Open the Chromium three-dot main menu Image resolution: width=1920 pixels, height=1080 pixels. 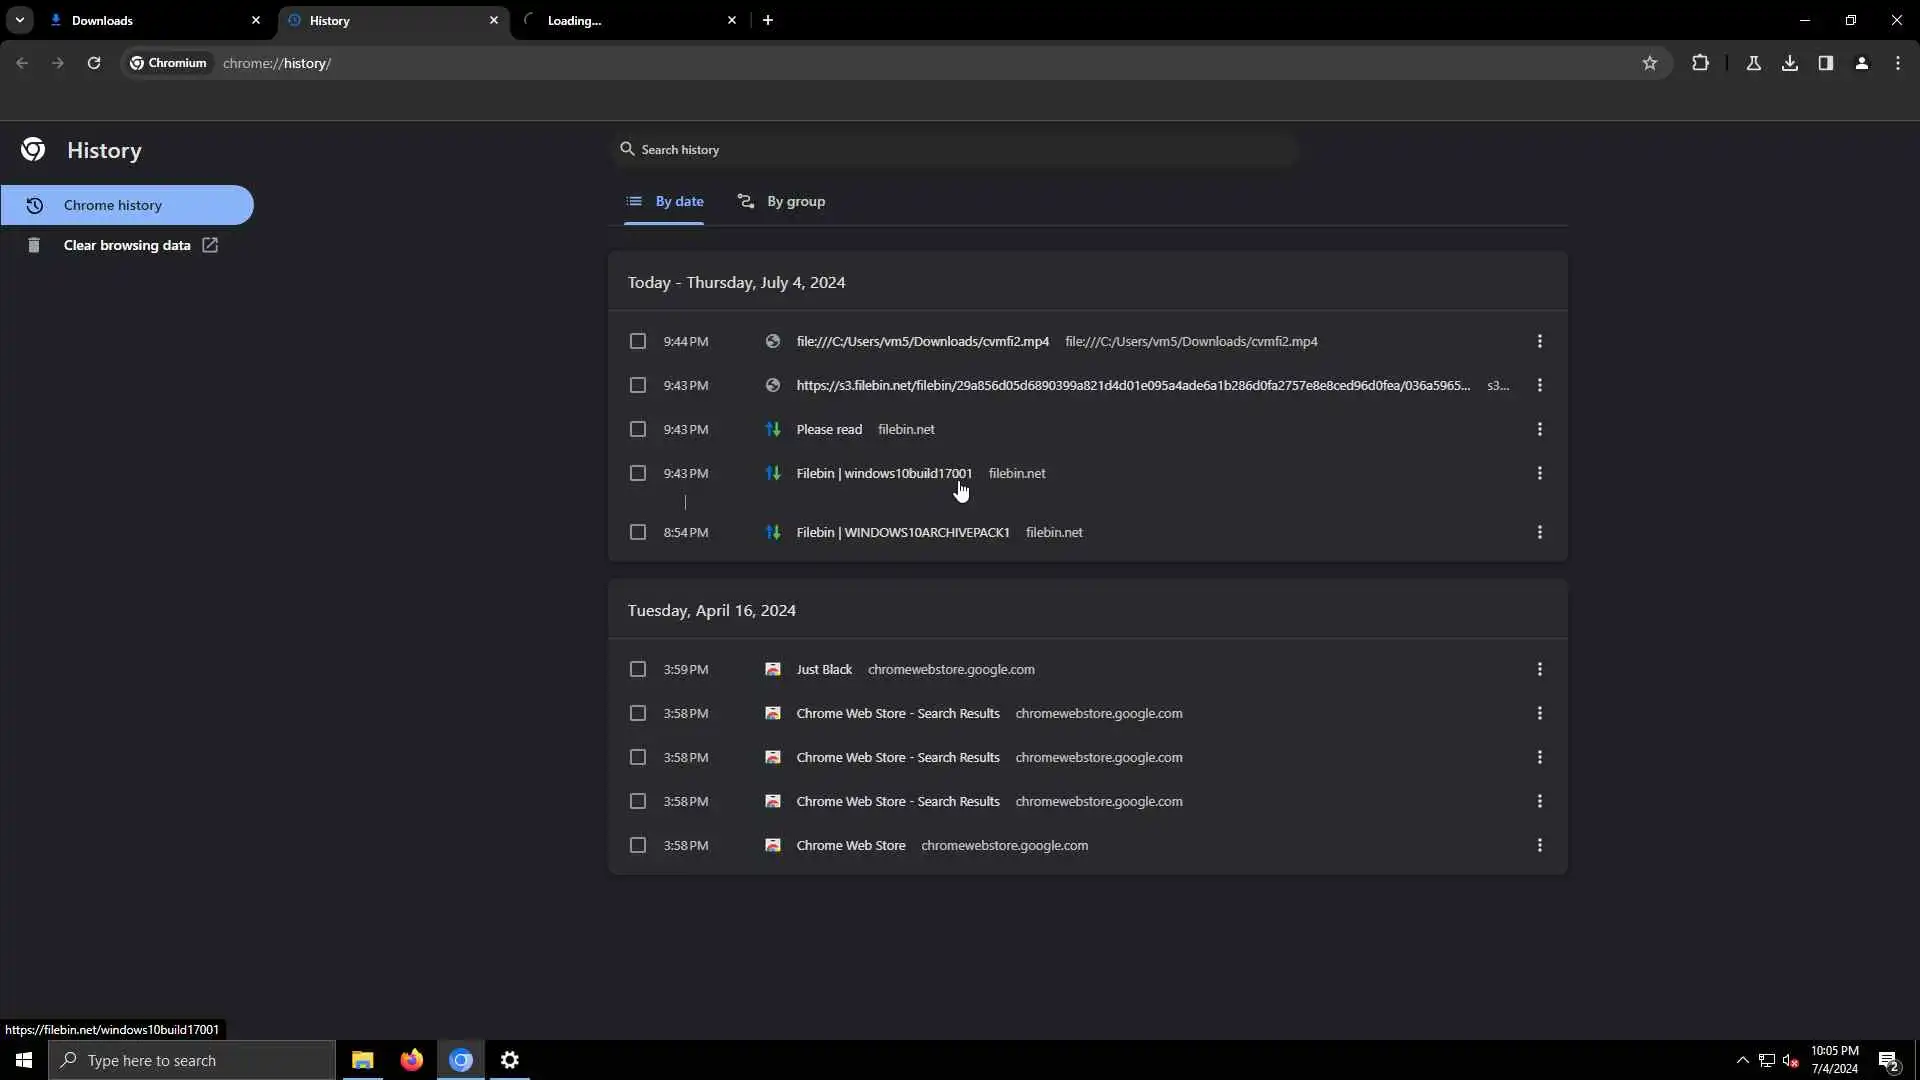coord(1898,63)
